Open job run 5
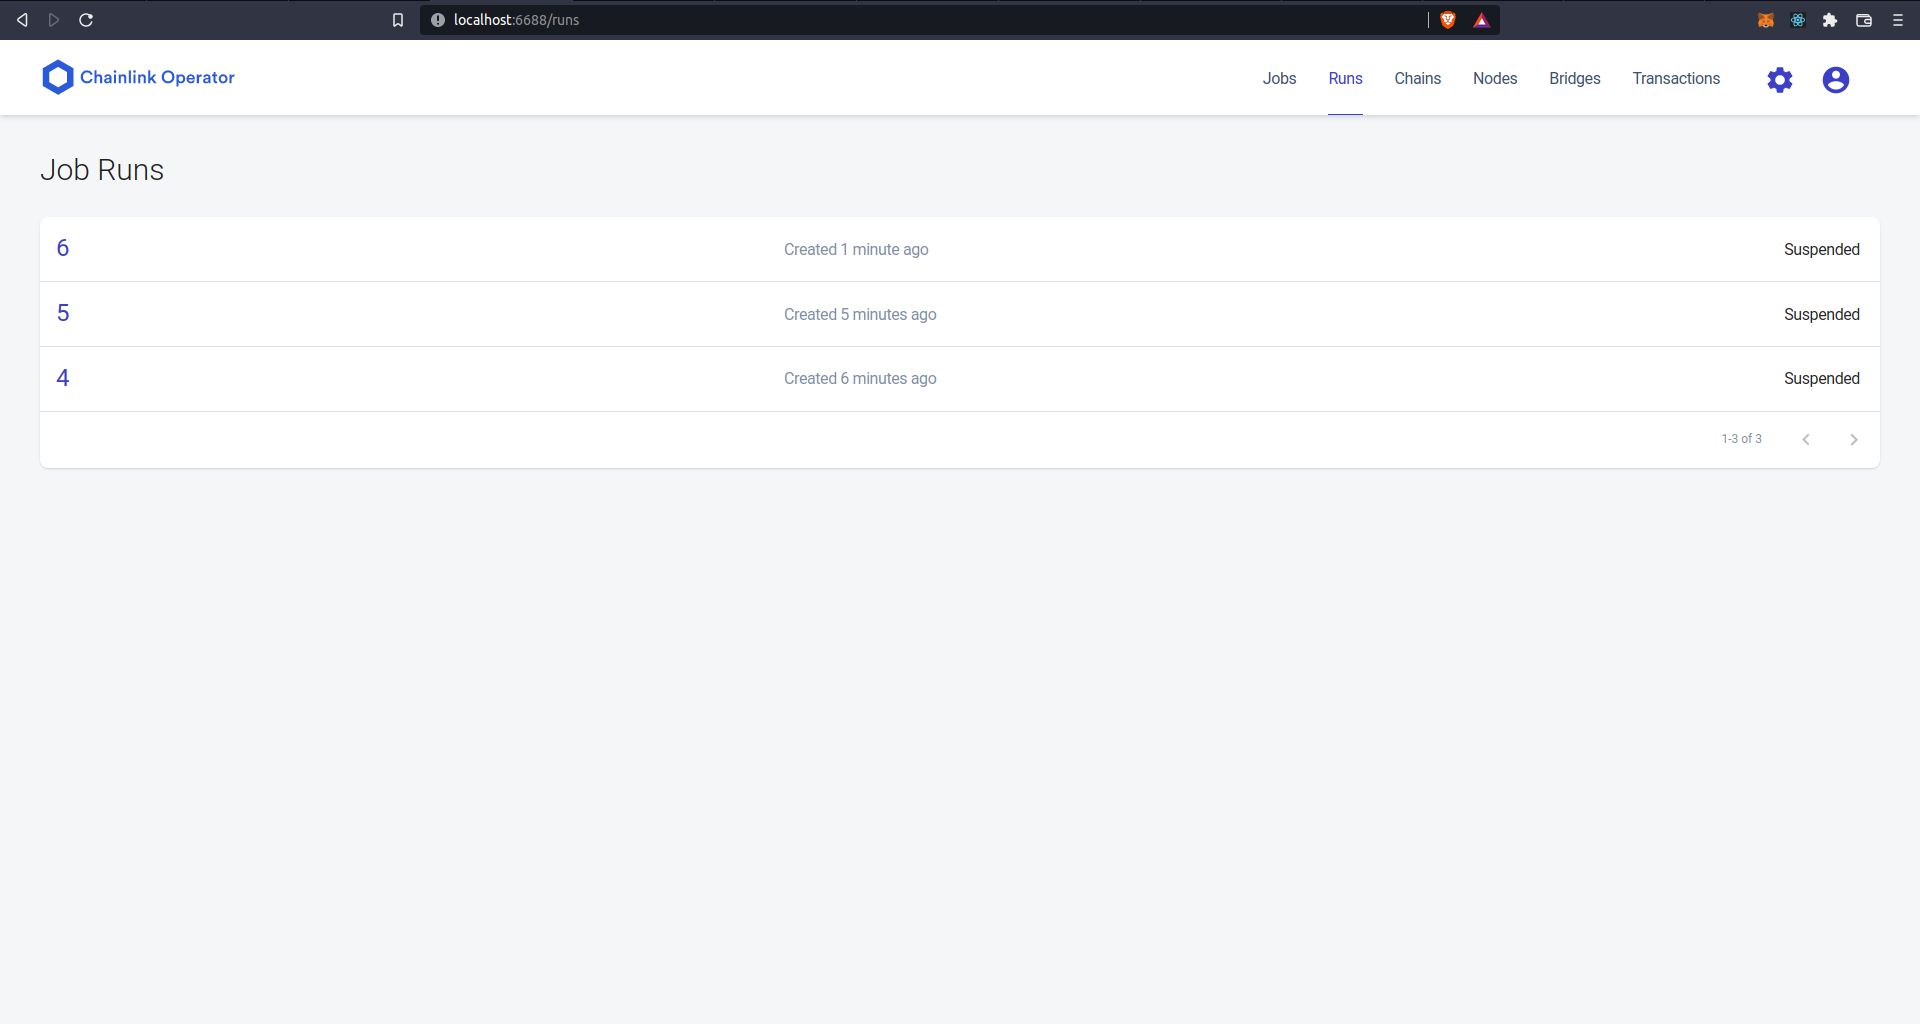1920x1024 pixels. (x=63, y=313)
